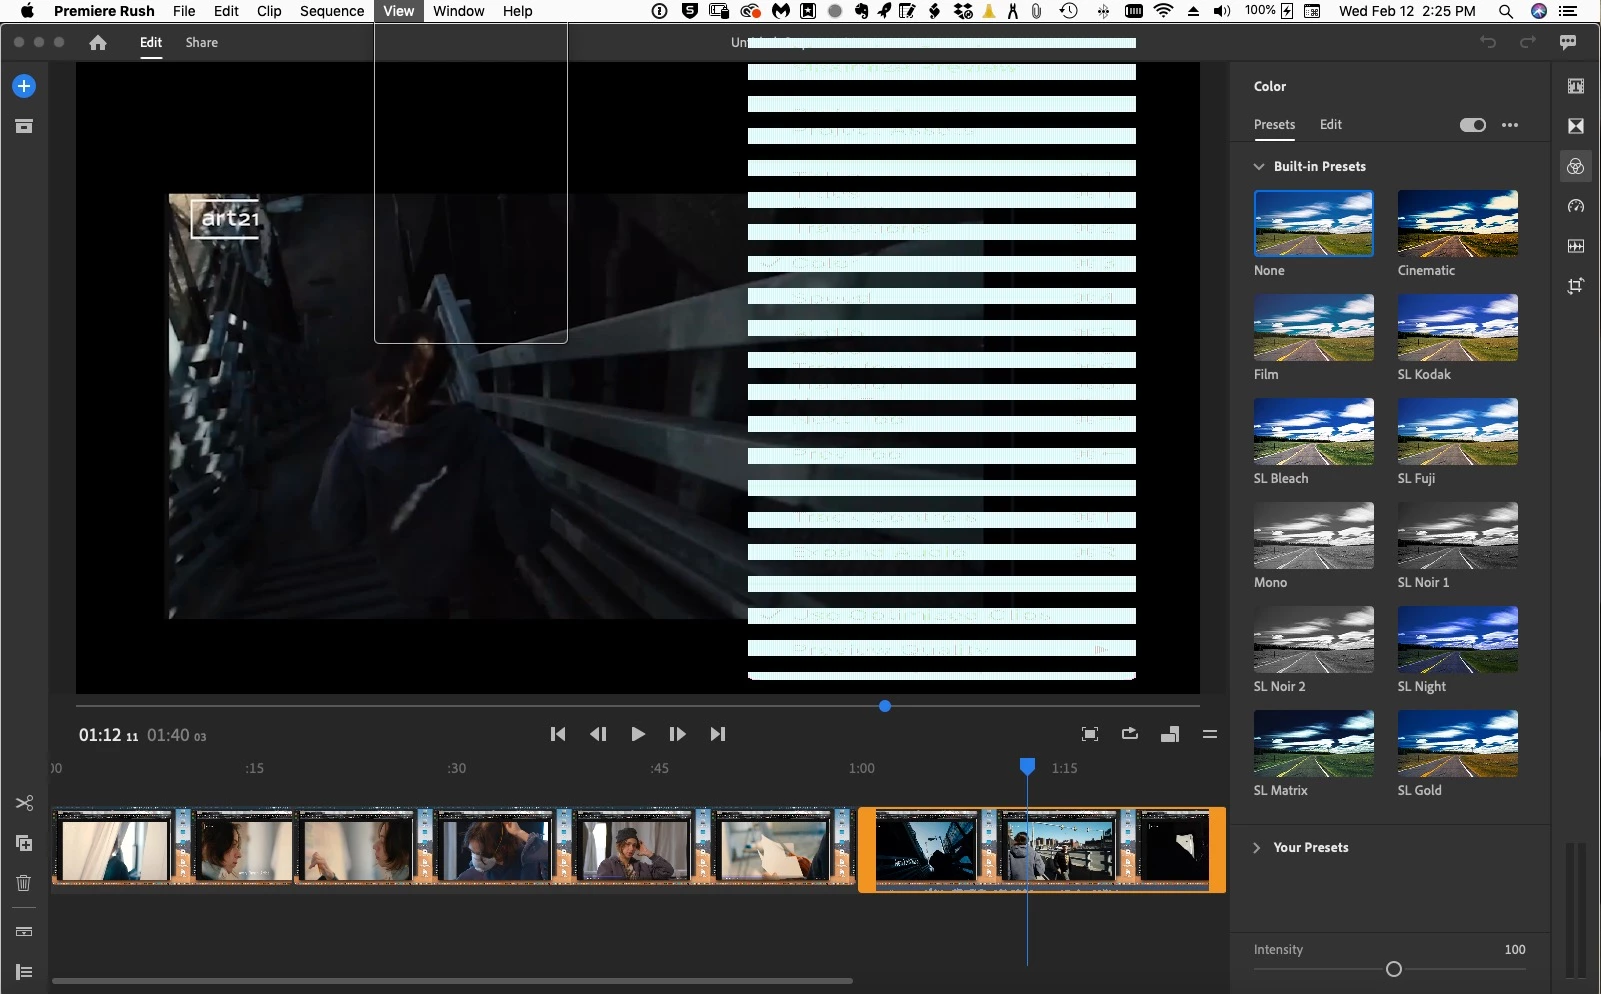1601x994 pixels.
Task: Apply the SL Fuji color preset
Action: [x=1458, y=431]
